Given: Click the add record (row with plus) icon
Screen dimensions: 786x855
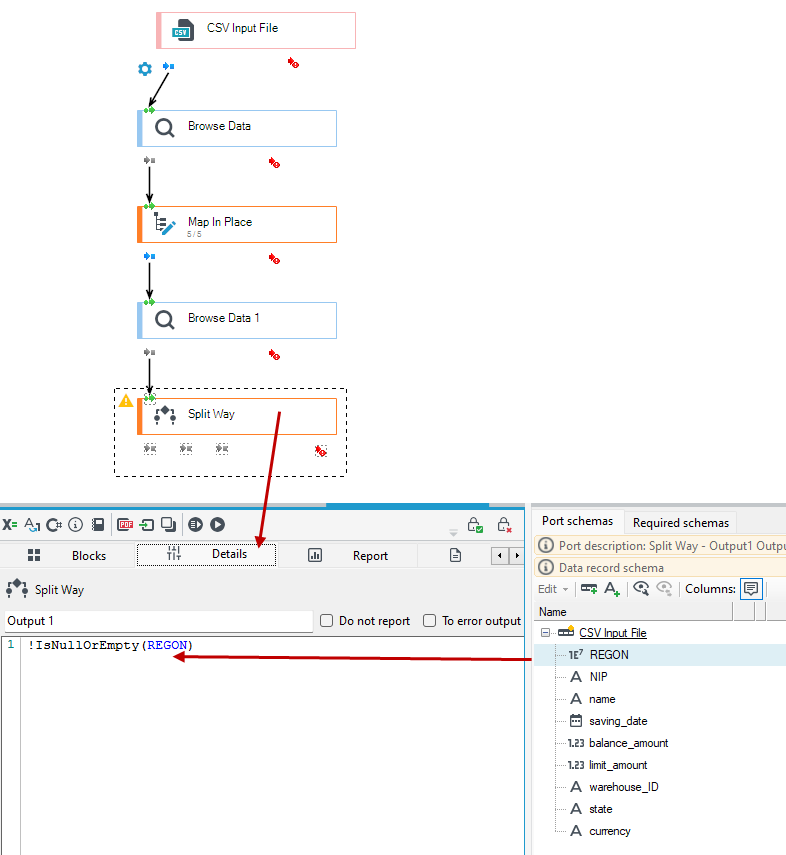Looking at the screenshot, I should click(589, 588).
